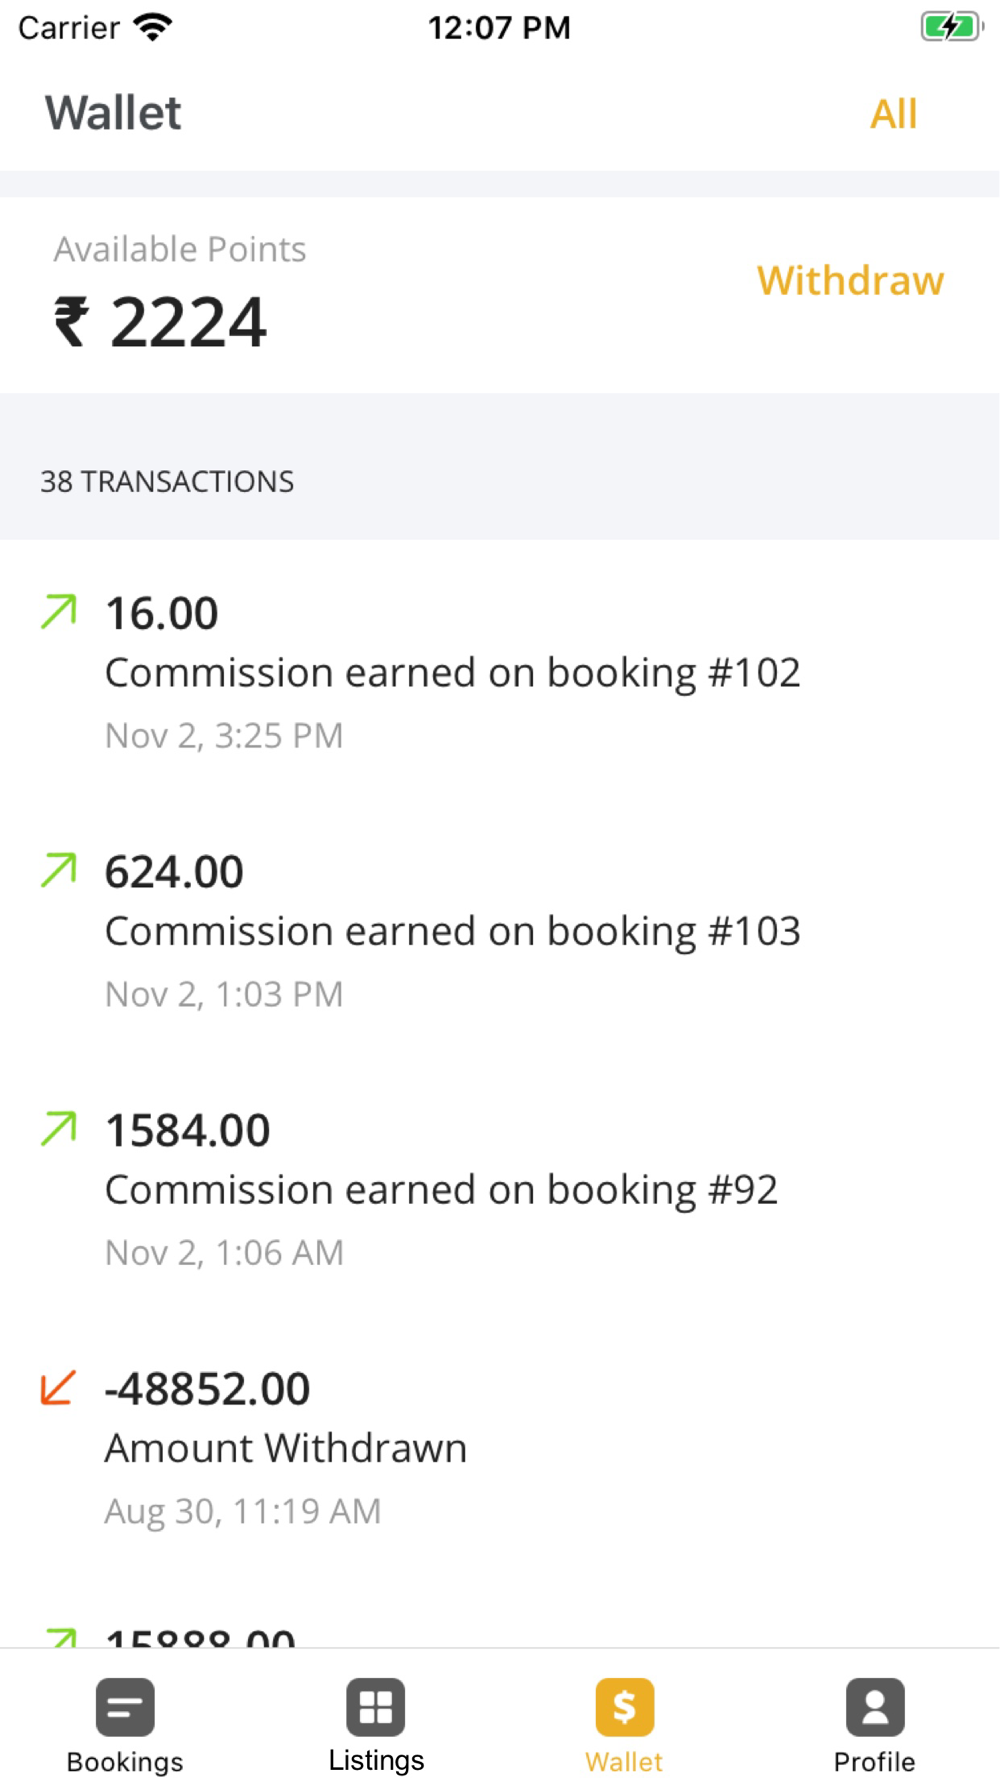Select the Amount Withdrawn transaction
1000x1778 pixels.
click(x=286, y=1448)
